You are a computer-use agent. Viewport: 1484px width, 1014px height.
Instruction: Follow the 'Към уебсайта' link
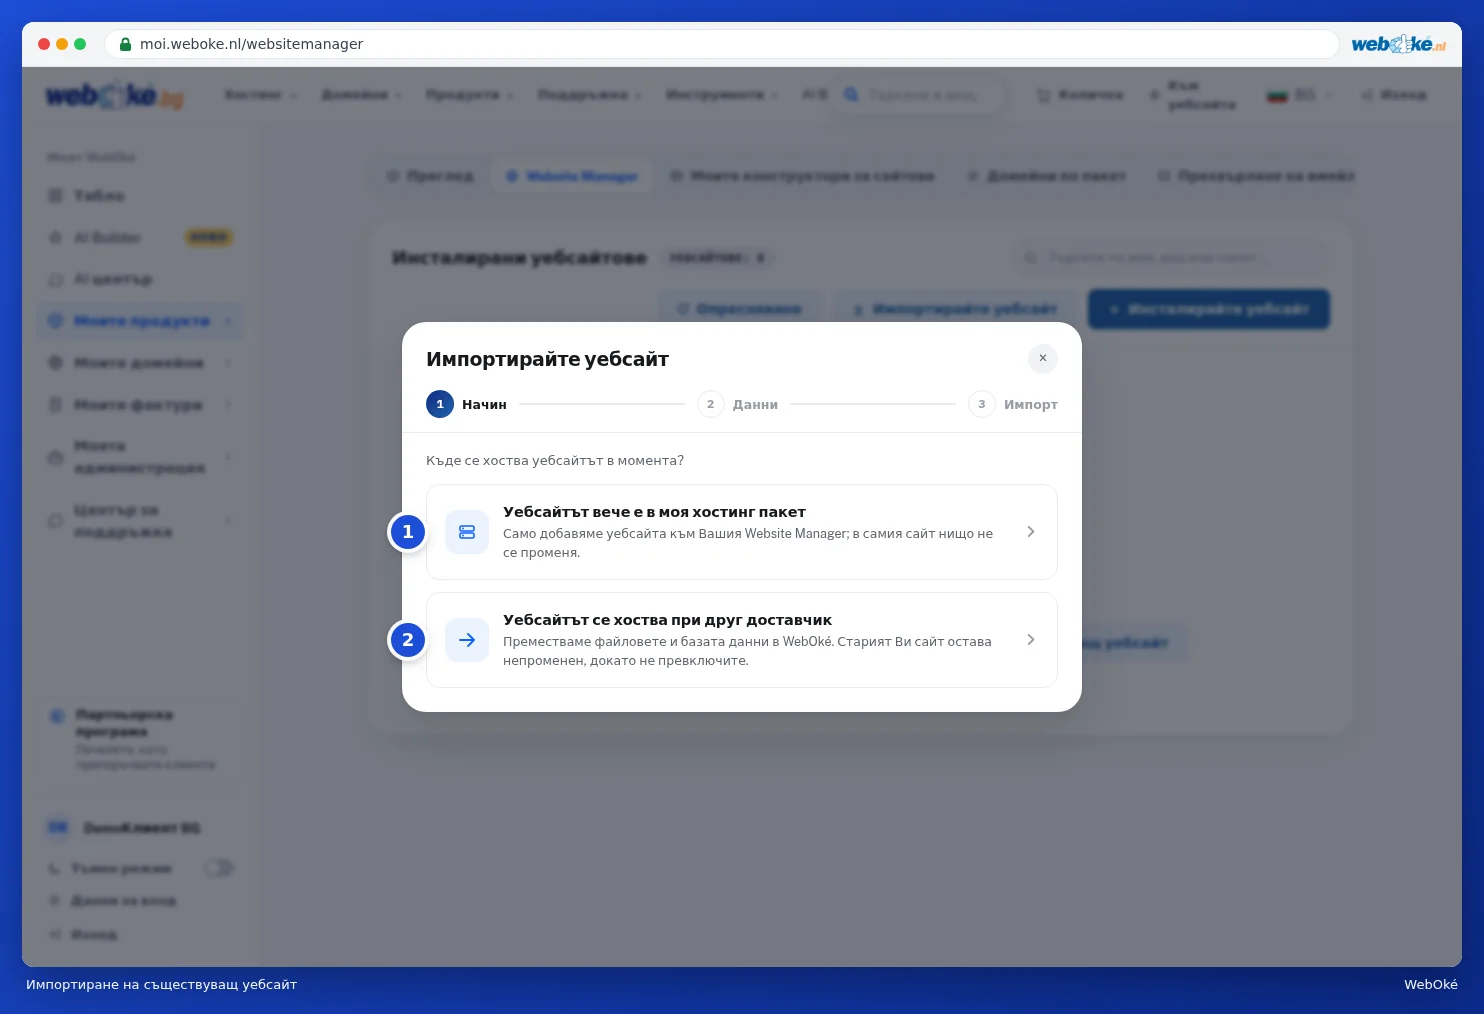point(1192,95)
